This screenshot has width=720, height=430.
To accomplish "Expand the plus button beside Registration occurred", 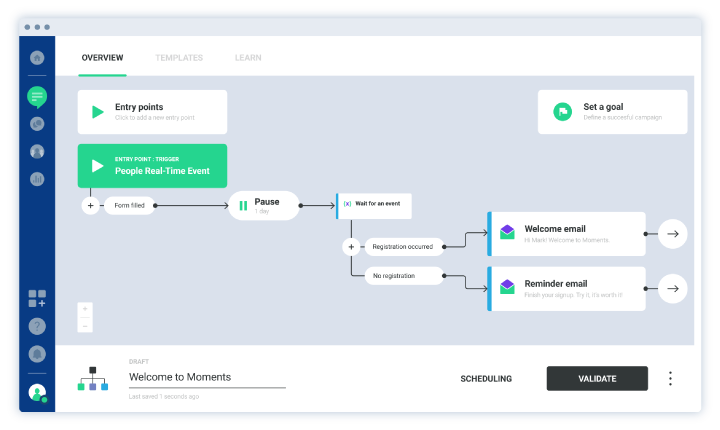I will pyautogui.click(x=350, y=246).
